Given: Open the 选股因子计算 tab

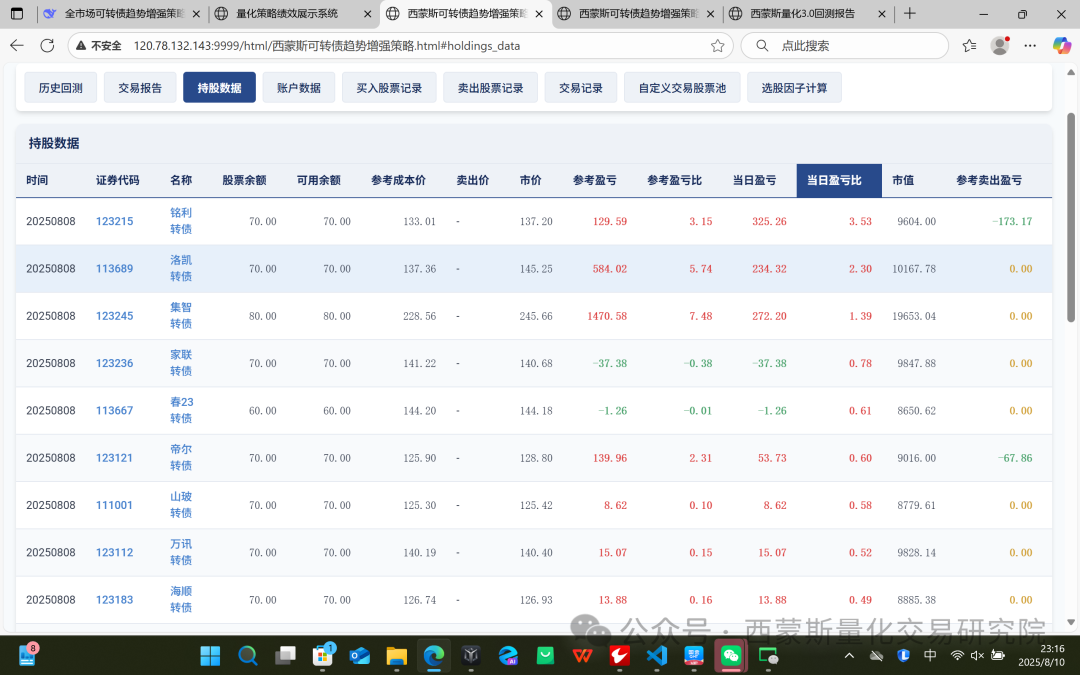Looking at the screenshot, I should pos(794,87).
